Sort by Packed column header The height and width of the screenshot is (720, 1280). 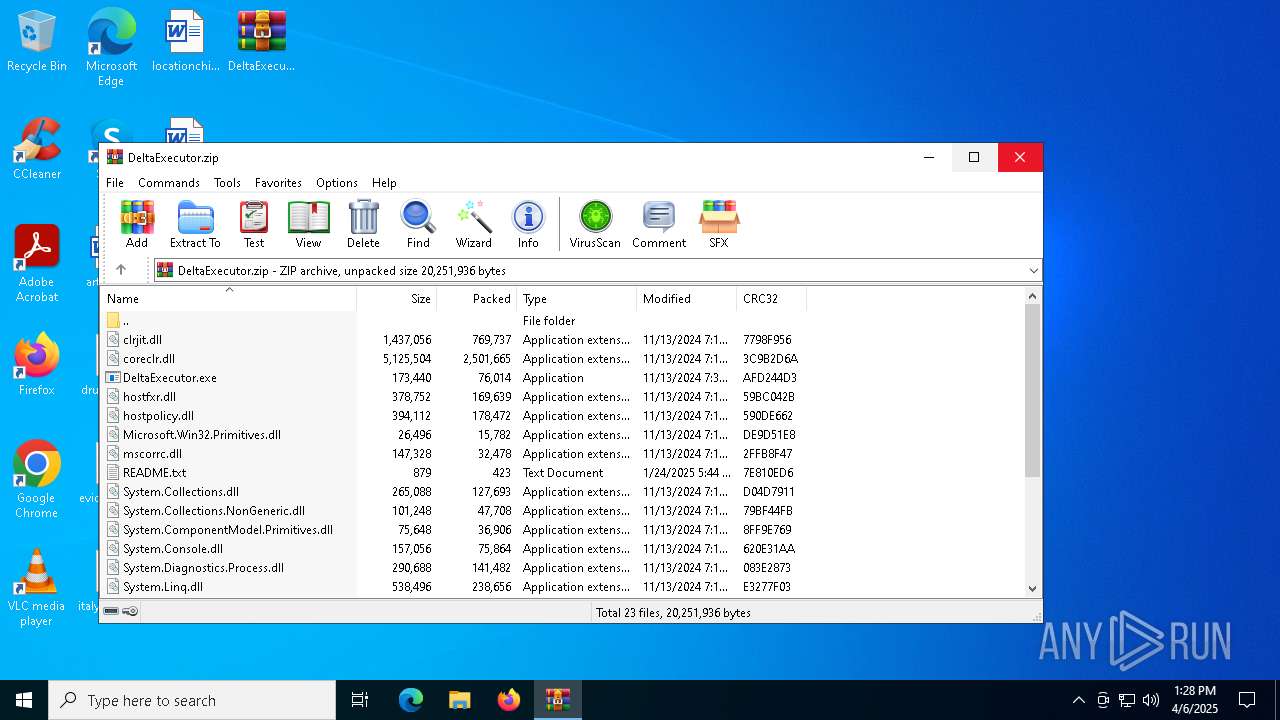pos(477,298)
